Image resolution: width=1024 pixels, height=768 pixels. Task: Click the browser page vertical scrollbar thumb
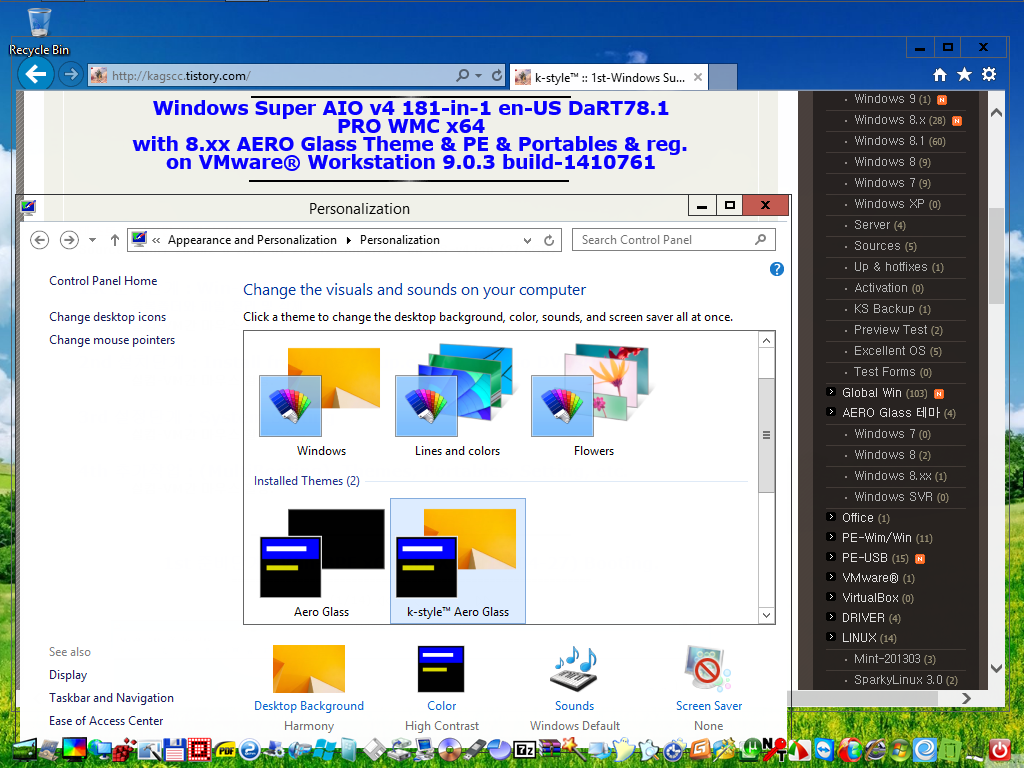996,256
